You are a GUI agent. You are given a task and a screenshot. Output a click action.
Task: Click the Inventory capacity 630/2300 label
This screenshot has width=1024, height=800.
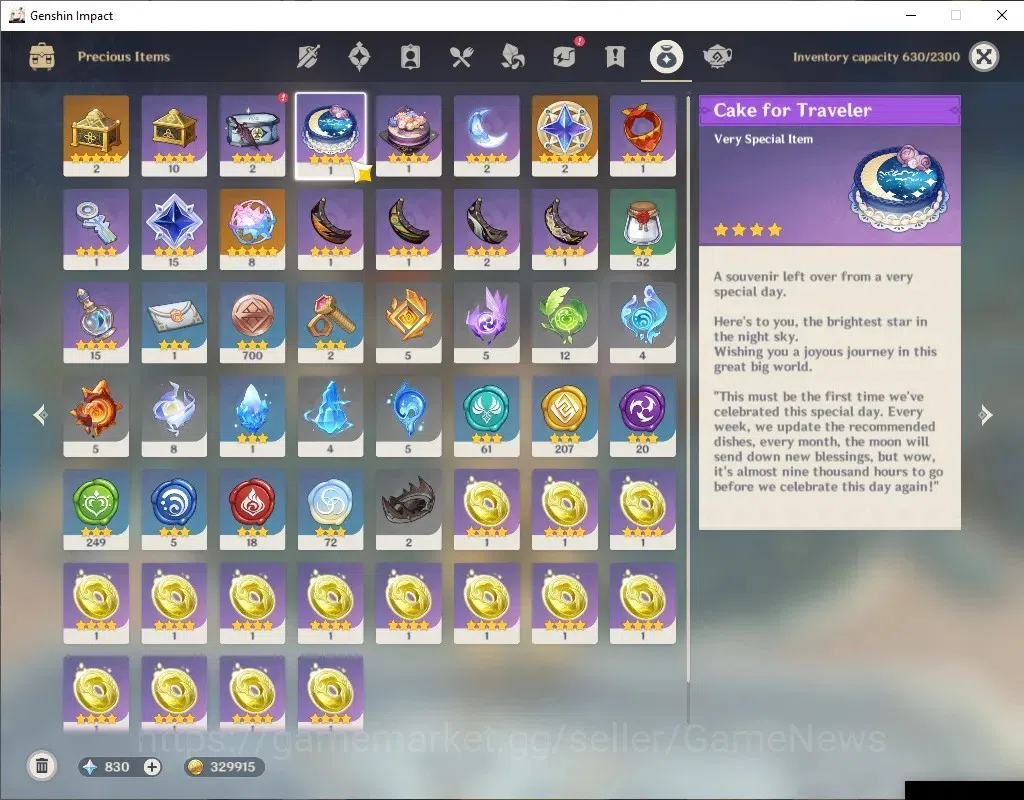876,57
